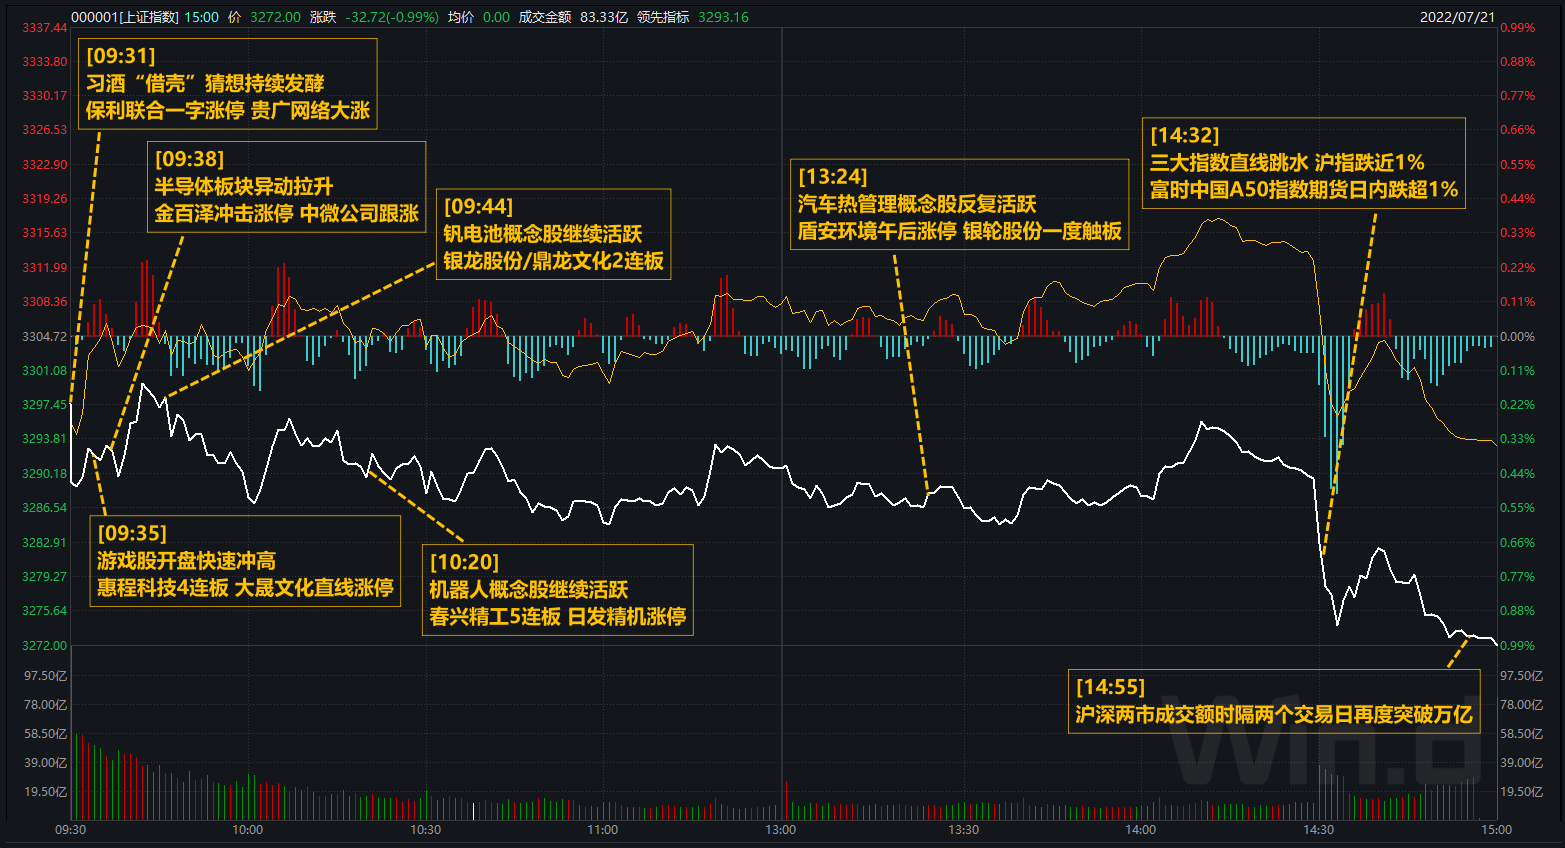The height and width of the screenshot is (848, 1565).
Task: Open the [14:32] 三大指数直线跳水 annotation
Action: tap(1303, 163)
